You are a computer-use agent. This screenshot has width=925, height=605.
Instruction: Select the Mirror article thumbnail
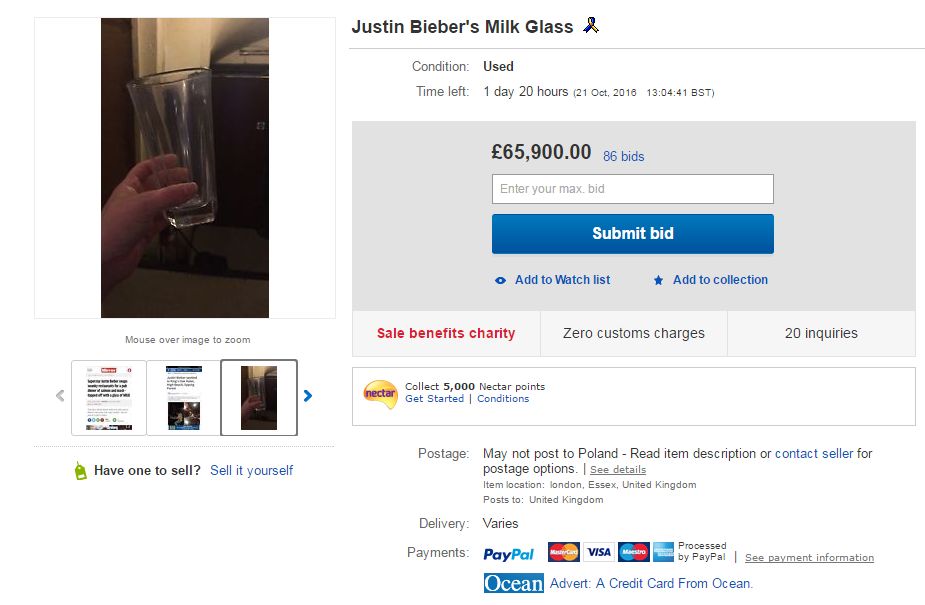(109, 397)
